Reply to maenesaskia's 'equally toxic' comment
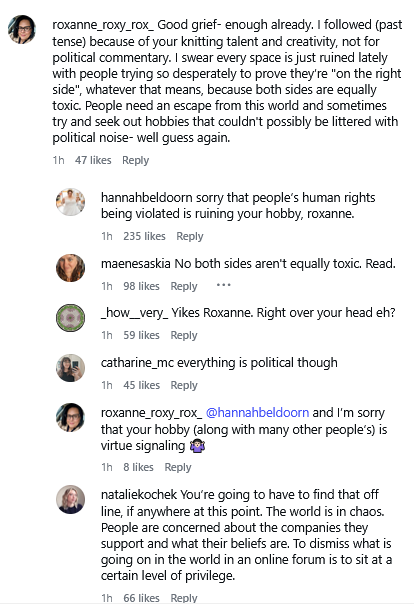Image resolution: width=414 pixels, height=606 pixels. pos(184,286)
